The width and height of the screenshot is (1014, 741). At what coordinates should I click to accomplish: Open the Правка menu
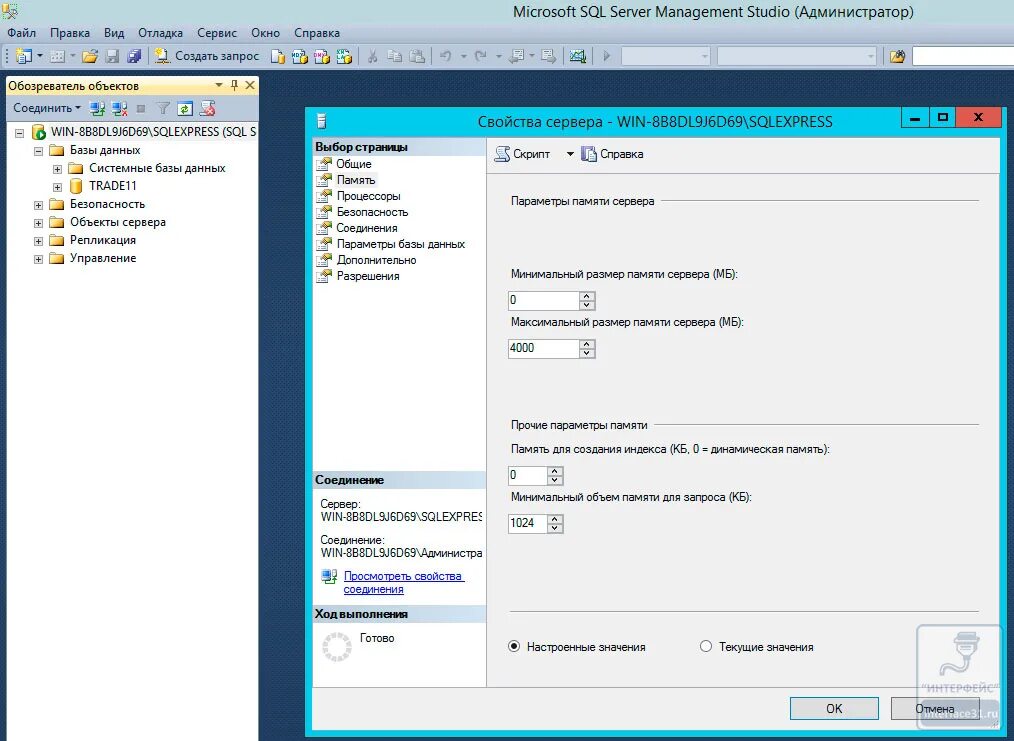tap(70, 33)
